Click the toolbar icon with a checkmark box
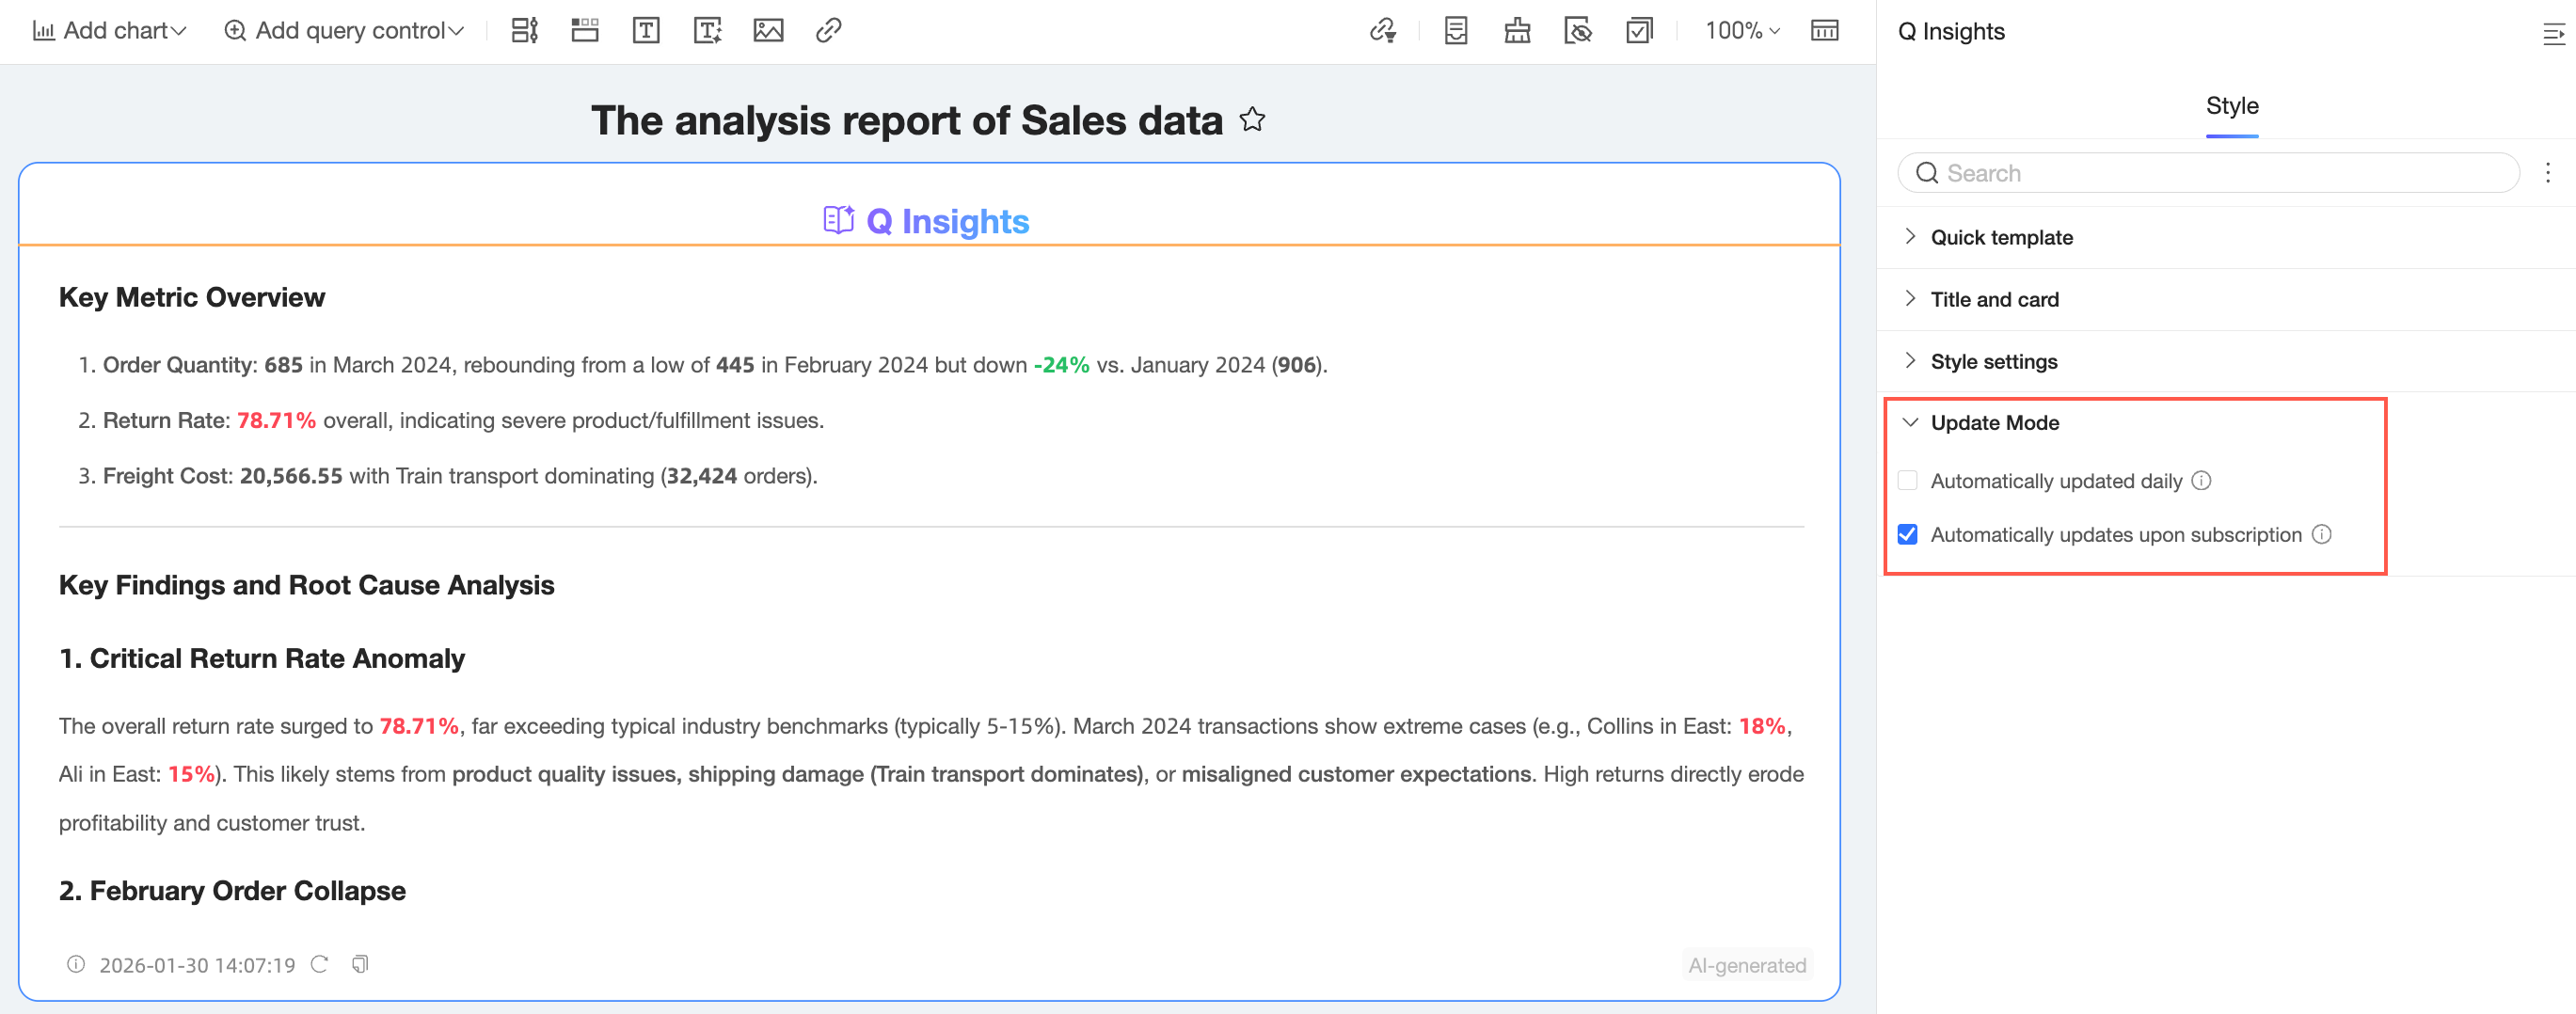Viewport: 2576px width, 1014px height. (x=1639, y=31)
